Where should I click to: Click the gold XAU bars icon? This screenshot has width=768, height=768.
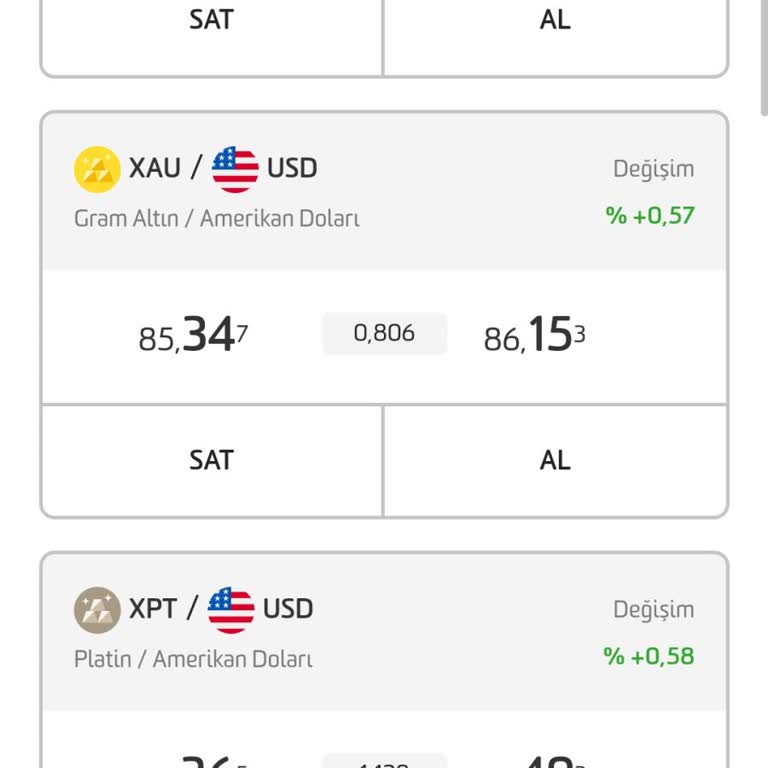[x=97, y=168]
